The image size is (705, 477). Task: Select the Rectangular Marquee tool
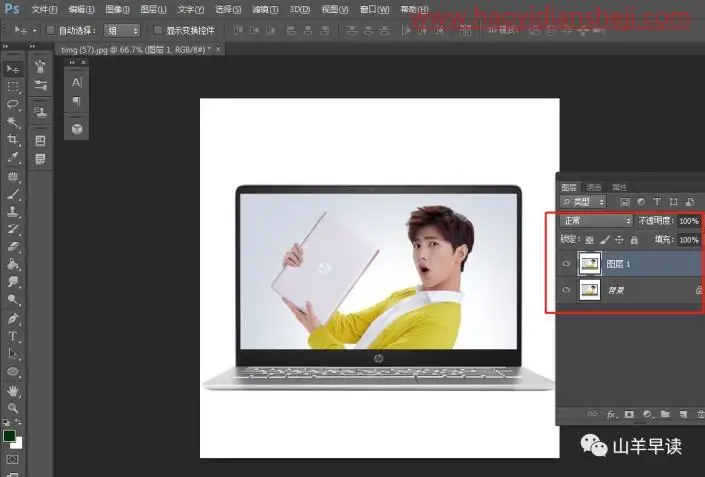13,87
